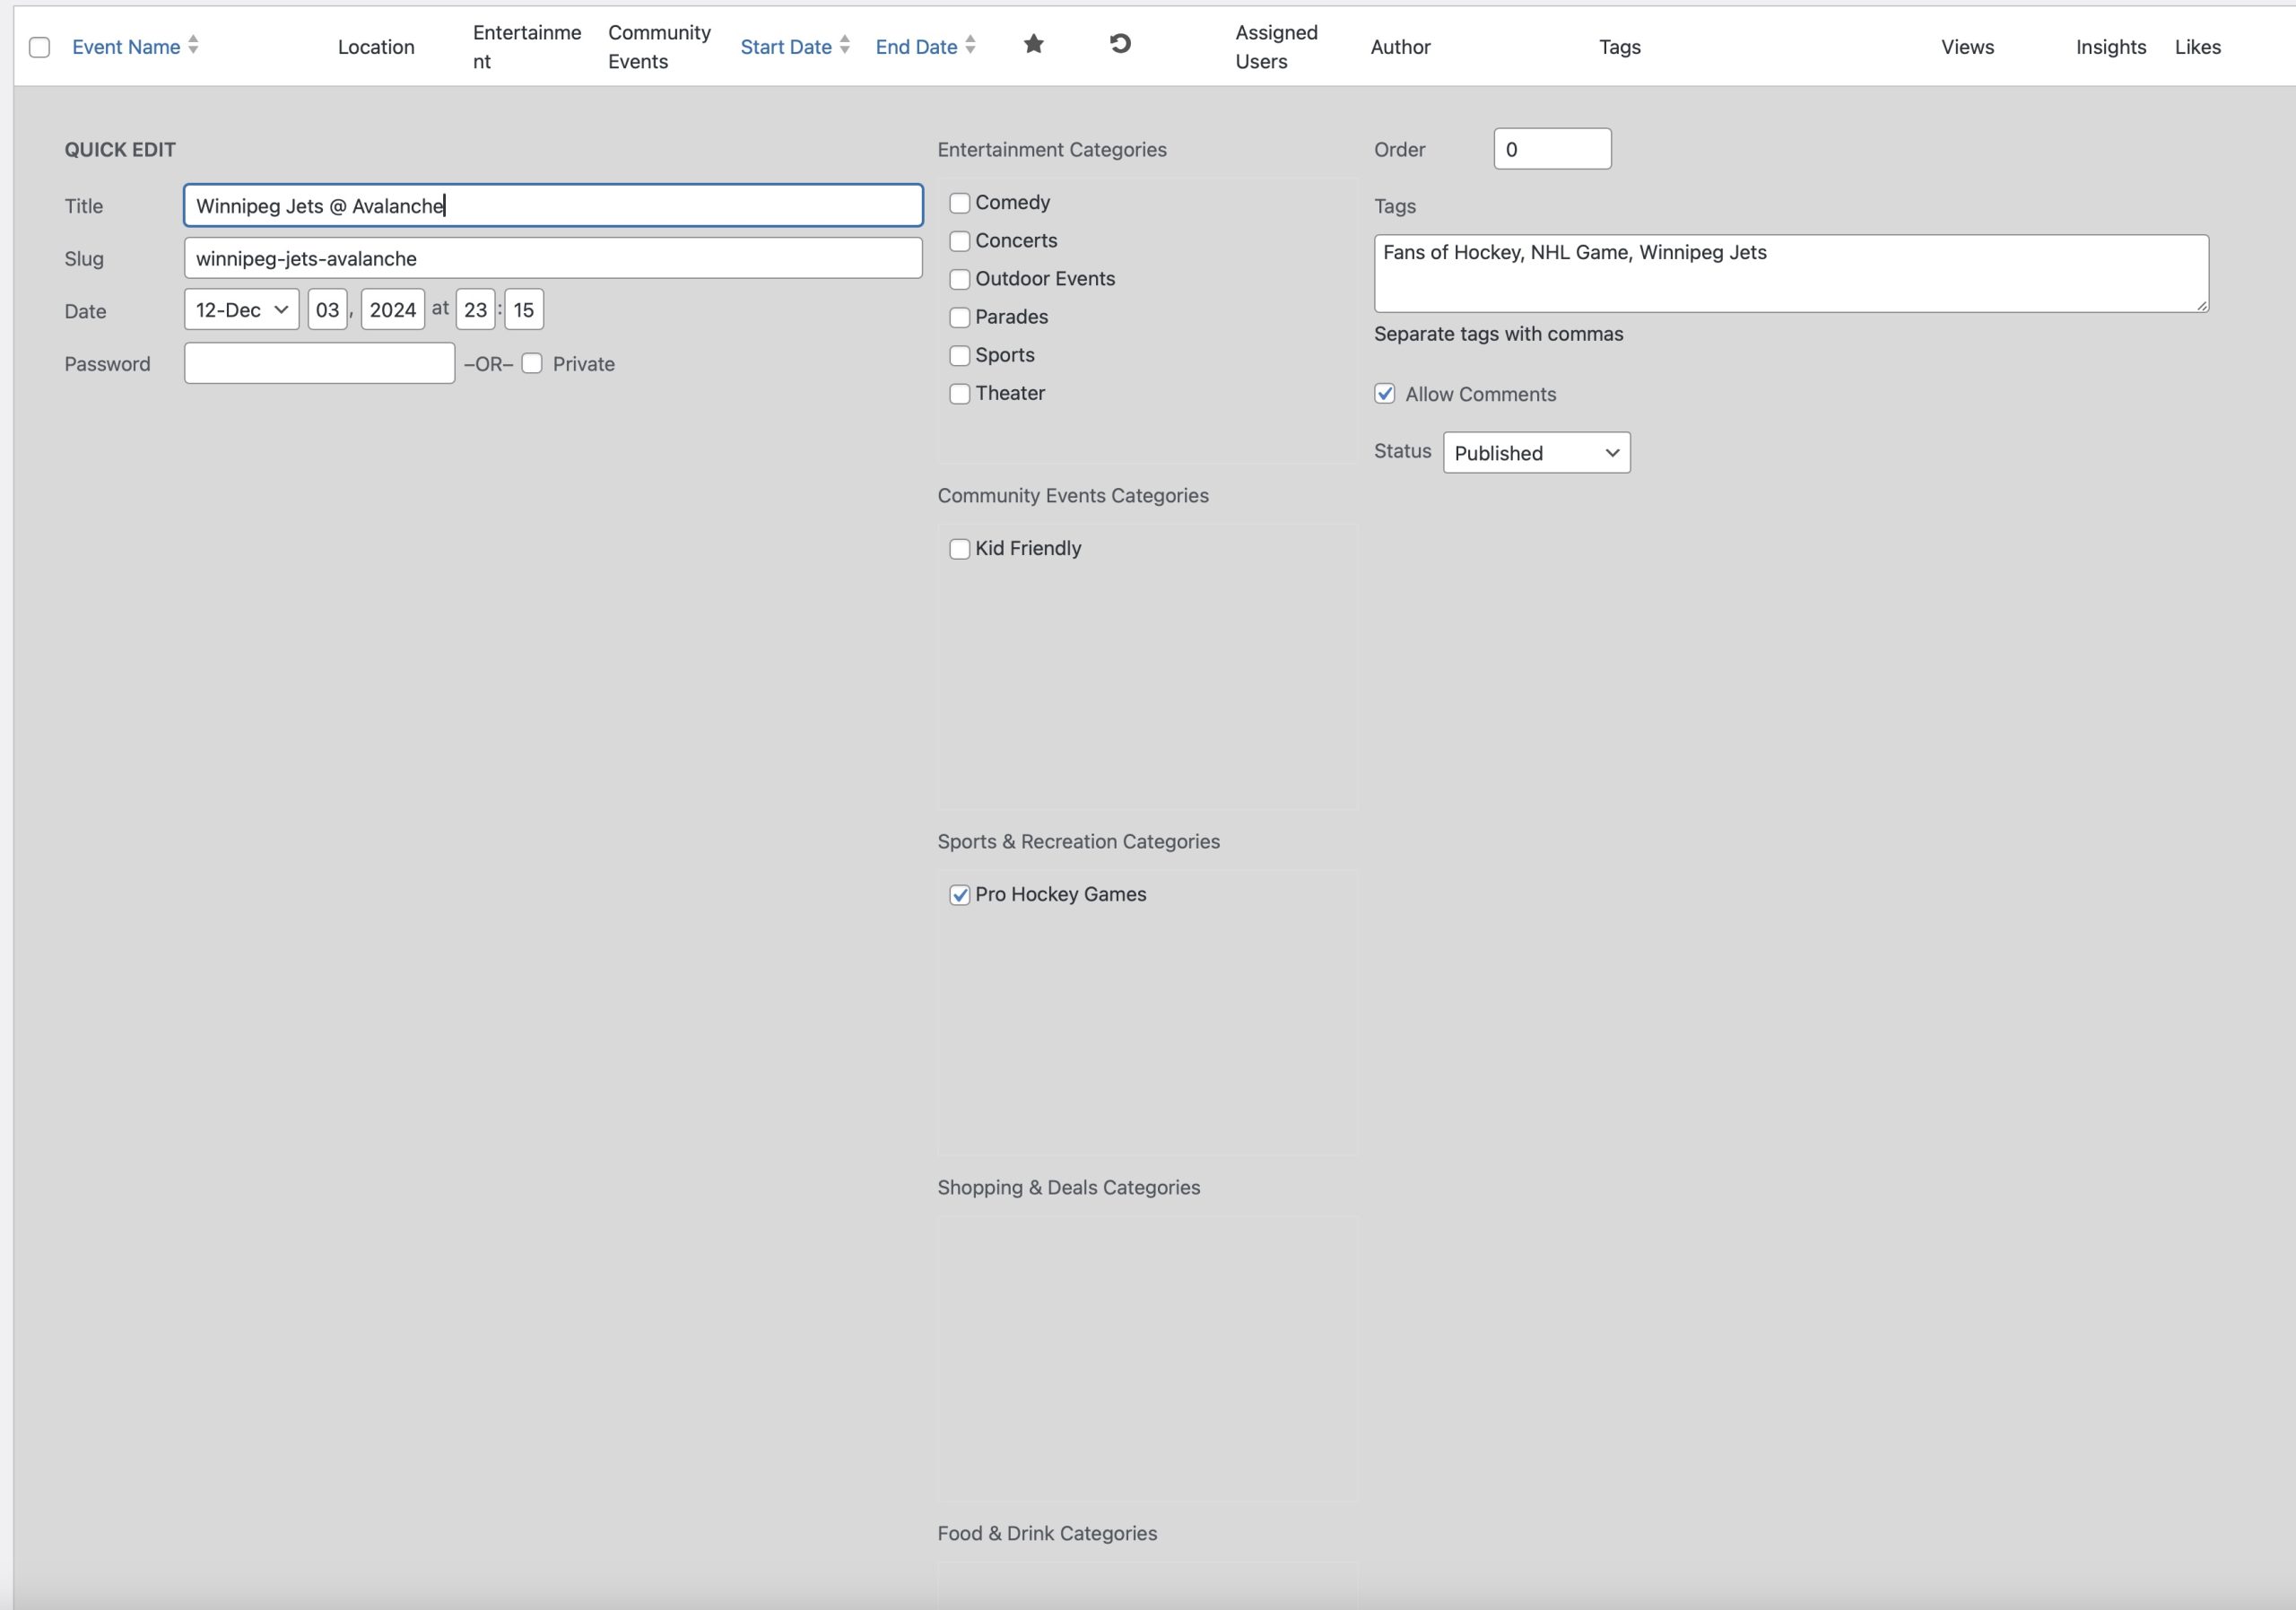
Task: Click the Food & Drink Categories label
Action: pyautogui.click(x=1047, y=1533)
